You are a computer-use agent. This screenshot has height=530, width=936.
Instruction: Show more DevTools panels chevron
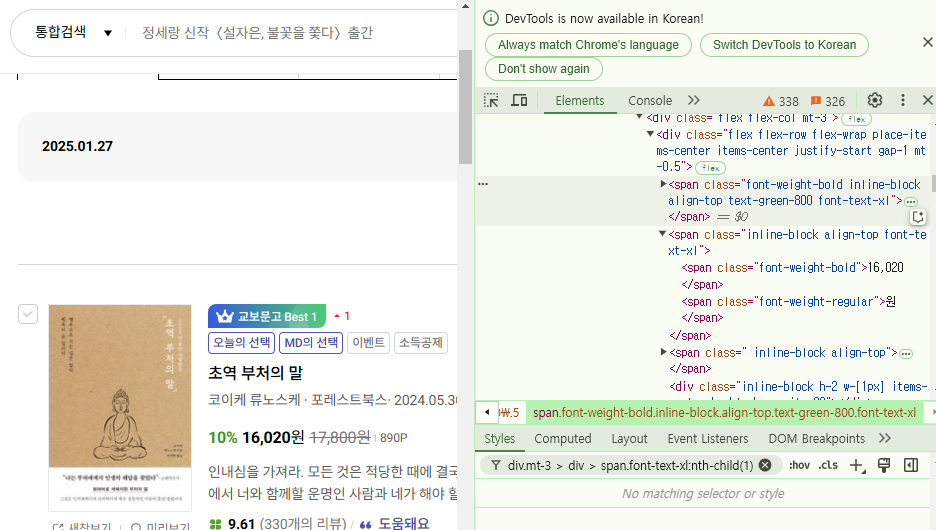(x=694, y=100)
